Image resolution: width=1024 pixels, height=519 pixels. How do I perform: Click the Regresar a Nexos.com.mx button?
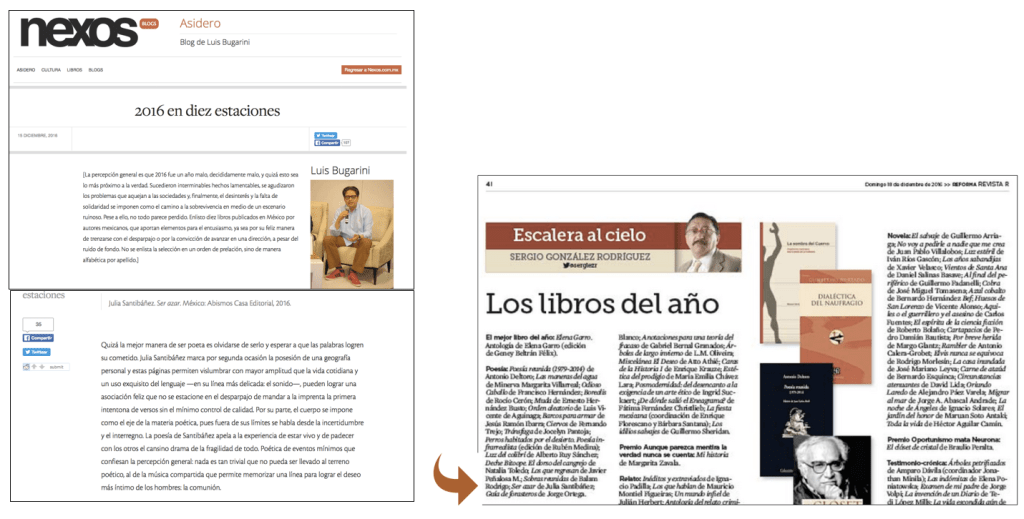pos(371,70)
